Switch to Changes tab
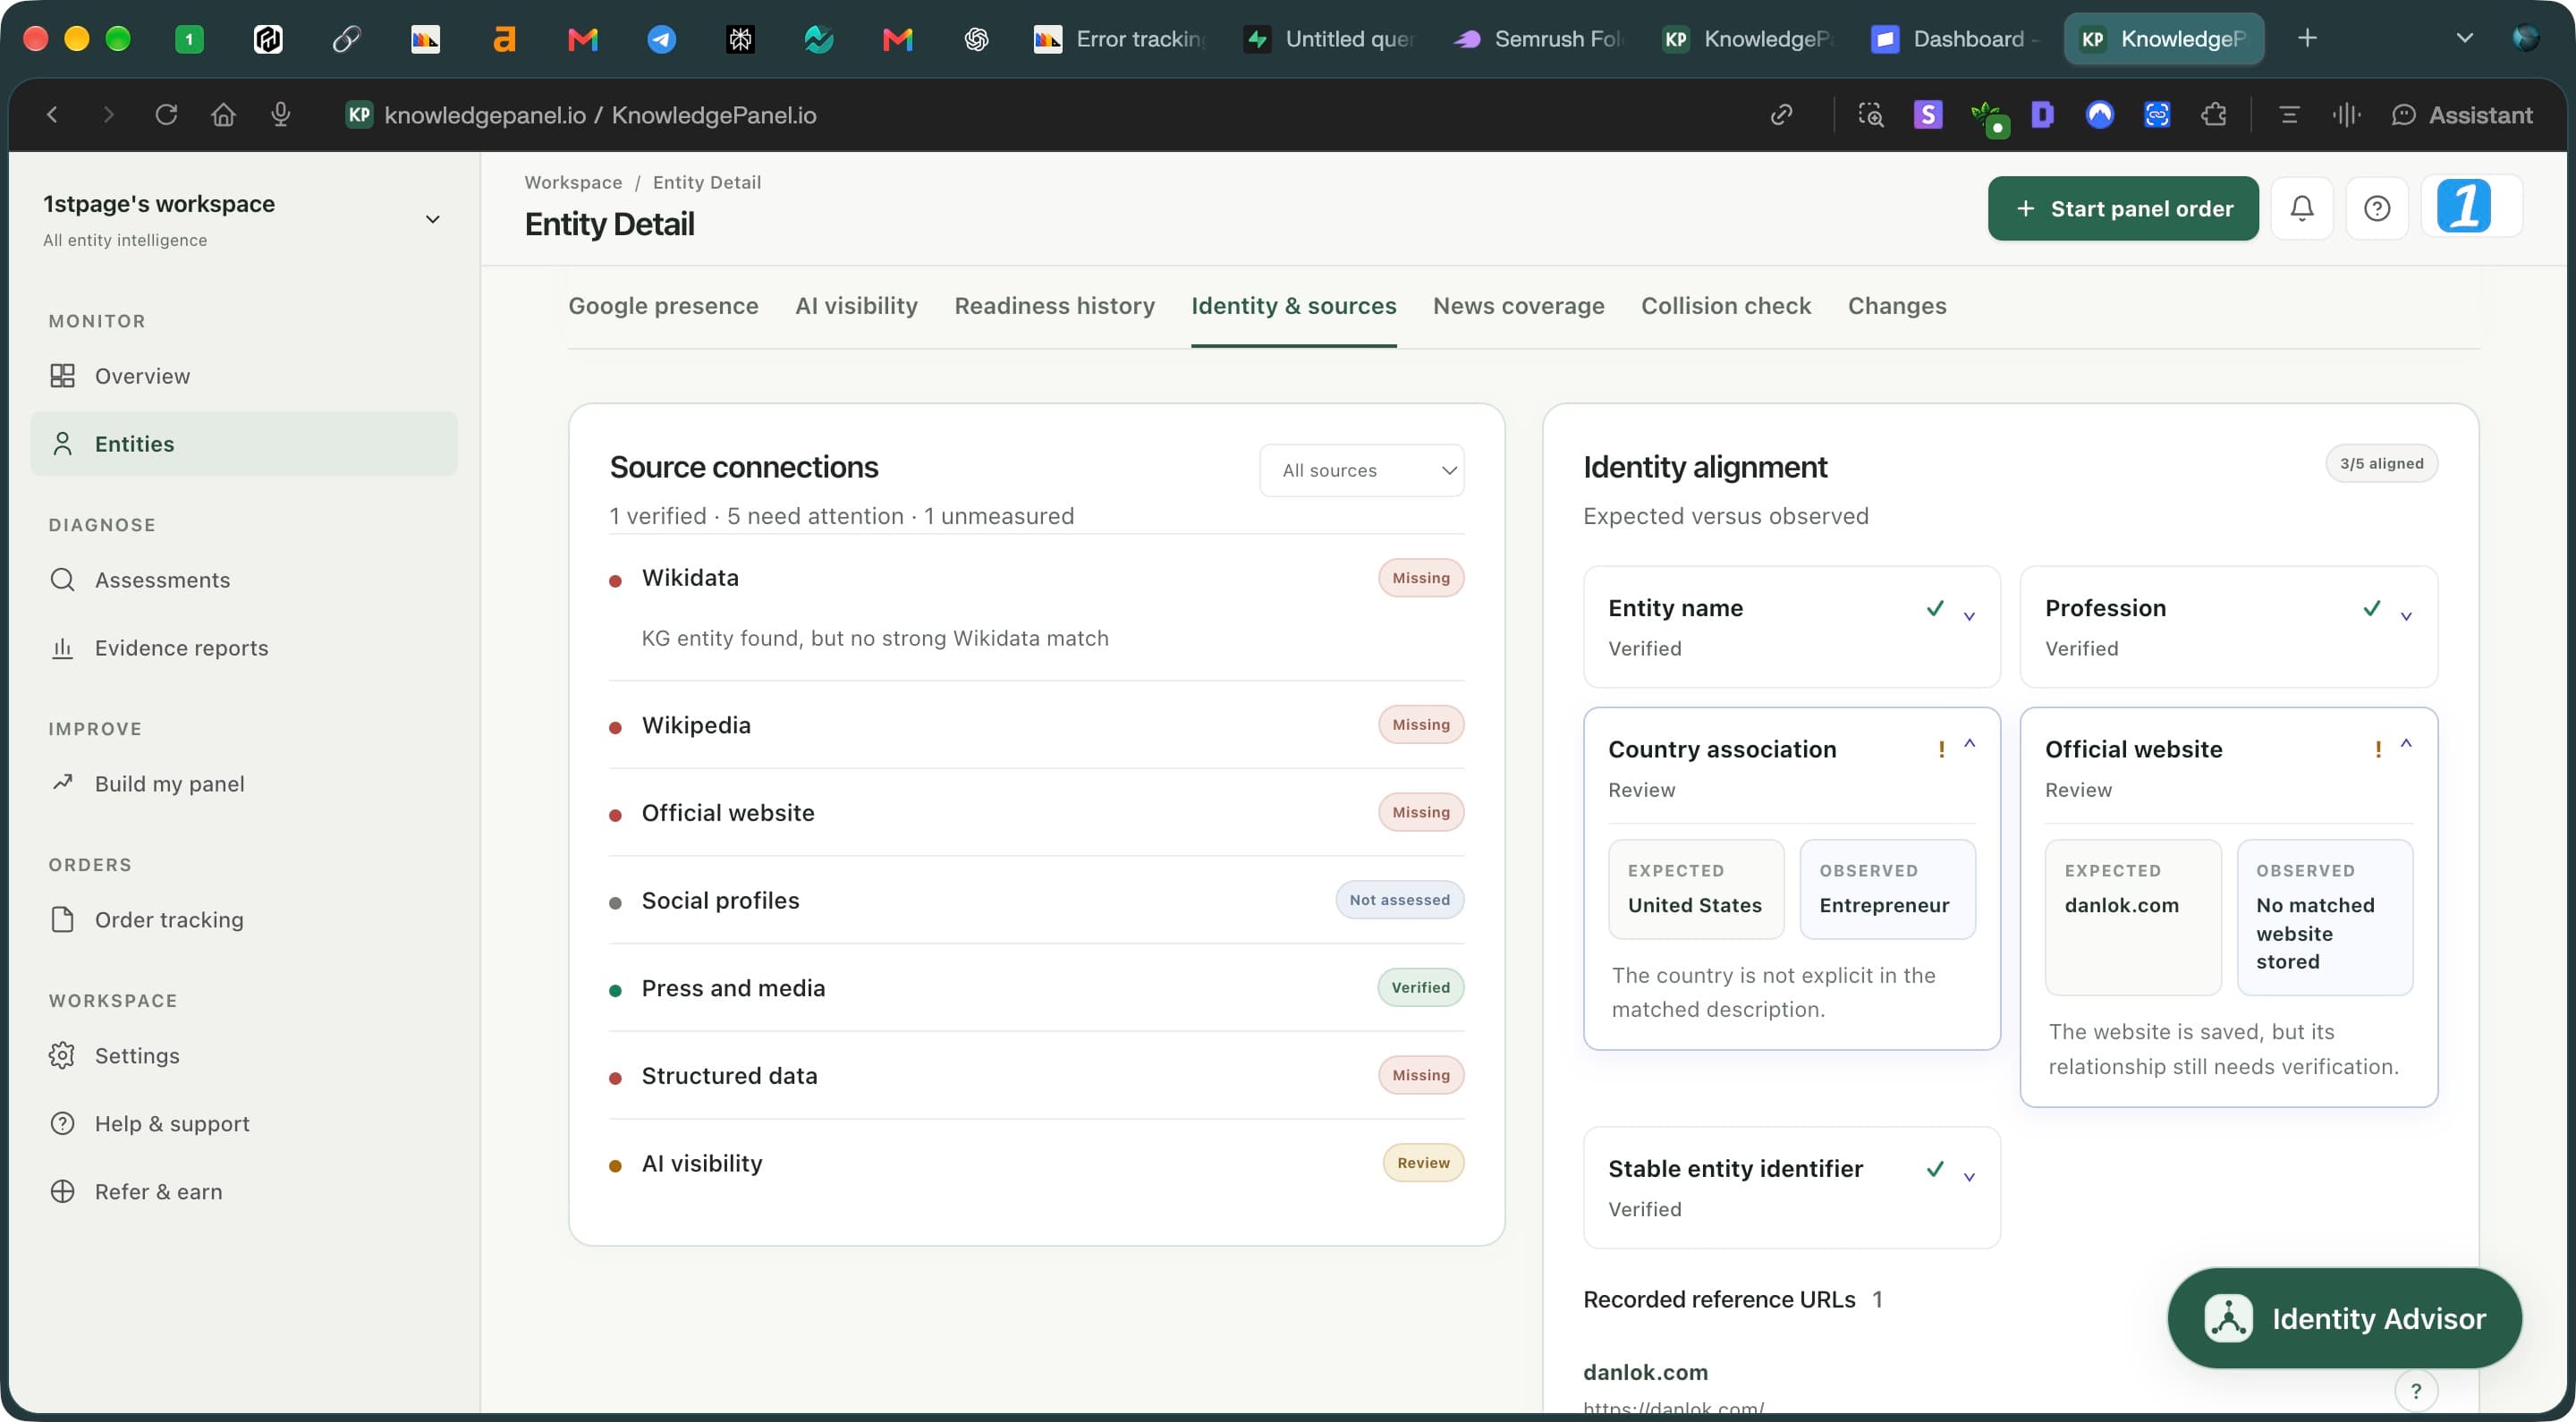2576x1422 pixels. pos(1896,306)
